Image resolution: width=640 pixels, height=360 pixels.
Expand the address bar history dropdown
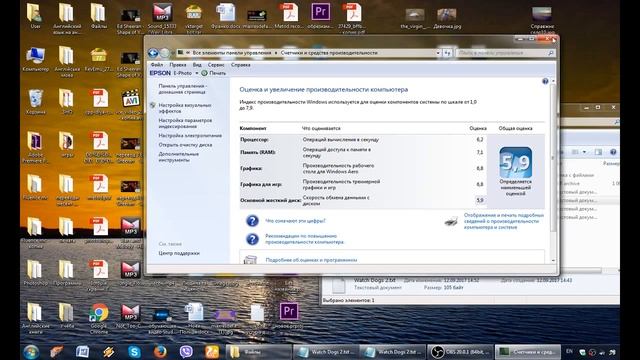pyautogui.click(x=438, y=53)
